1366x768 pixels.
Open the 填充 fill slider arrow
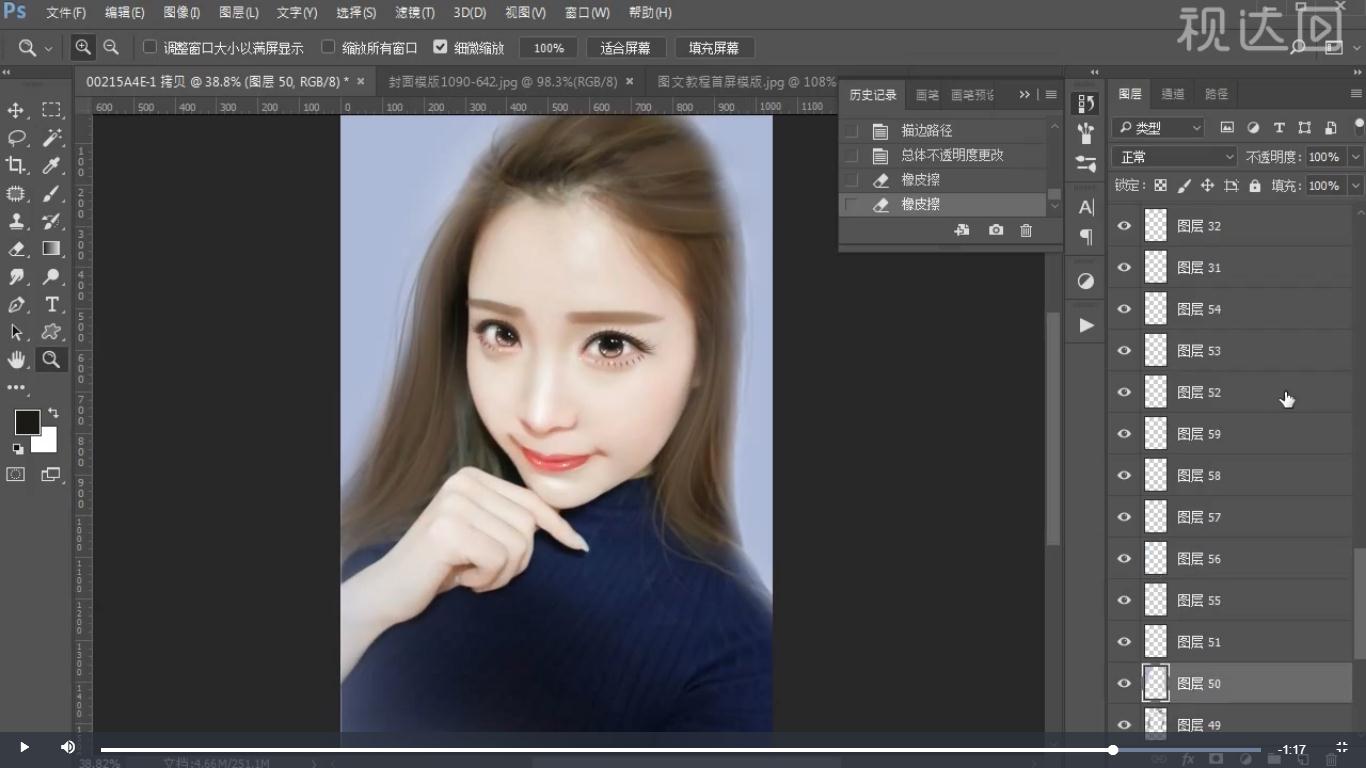tap(1356, 186)
